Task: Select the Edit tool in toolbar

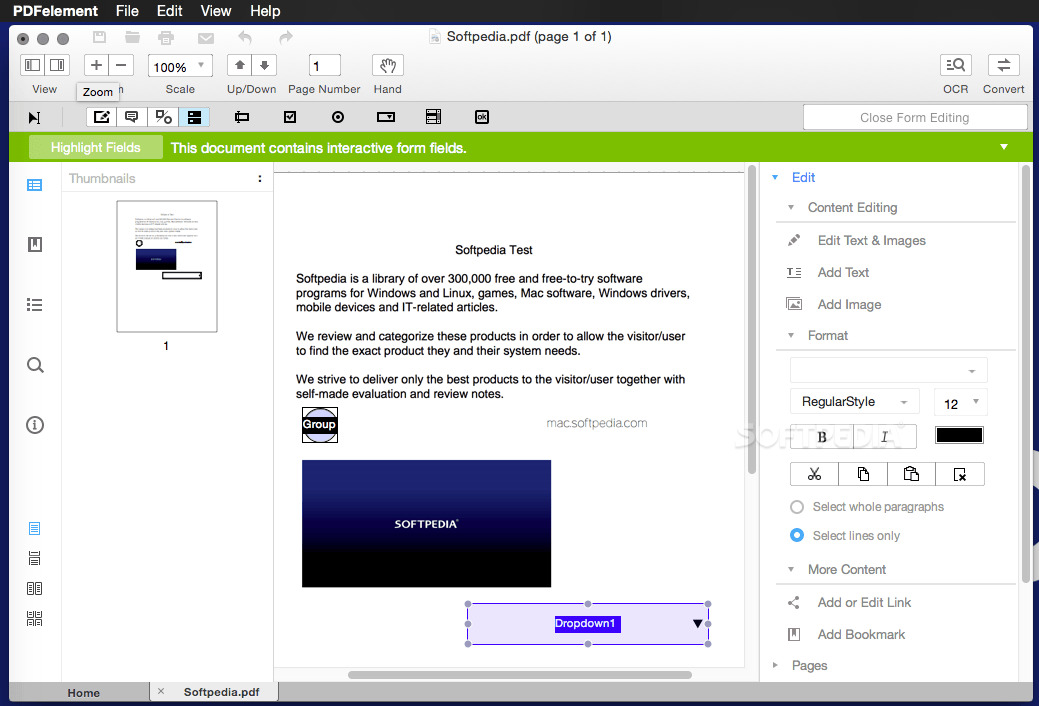Action: pos(101,117)
